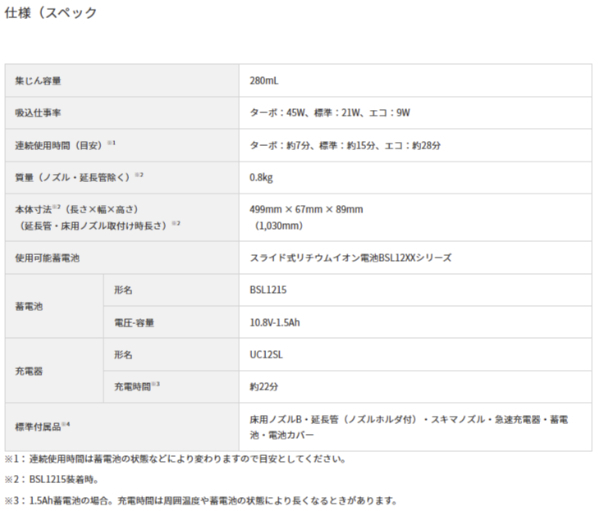Screen dimensions: 600x511
Task: Select the 吸込仕事率 label
Action: (38, 113)
